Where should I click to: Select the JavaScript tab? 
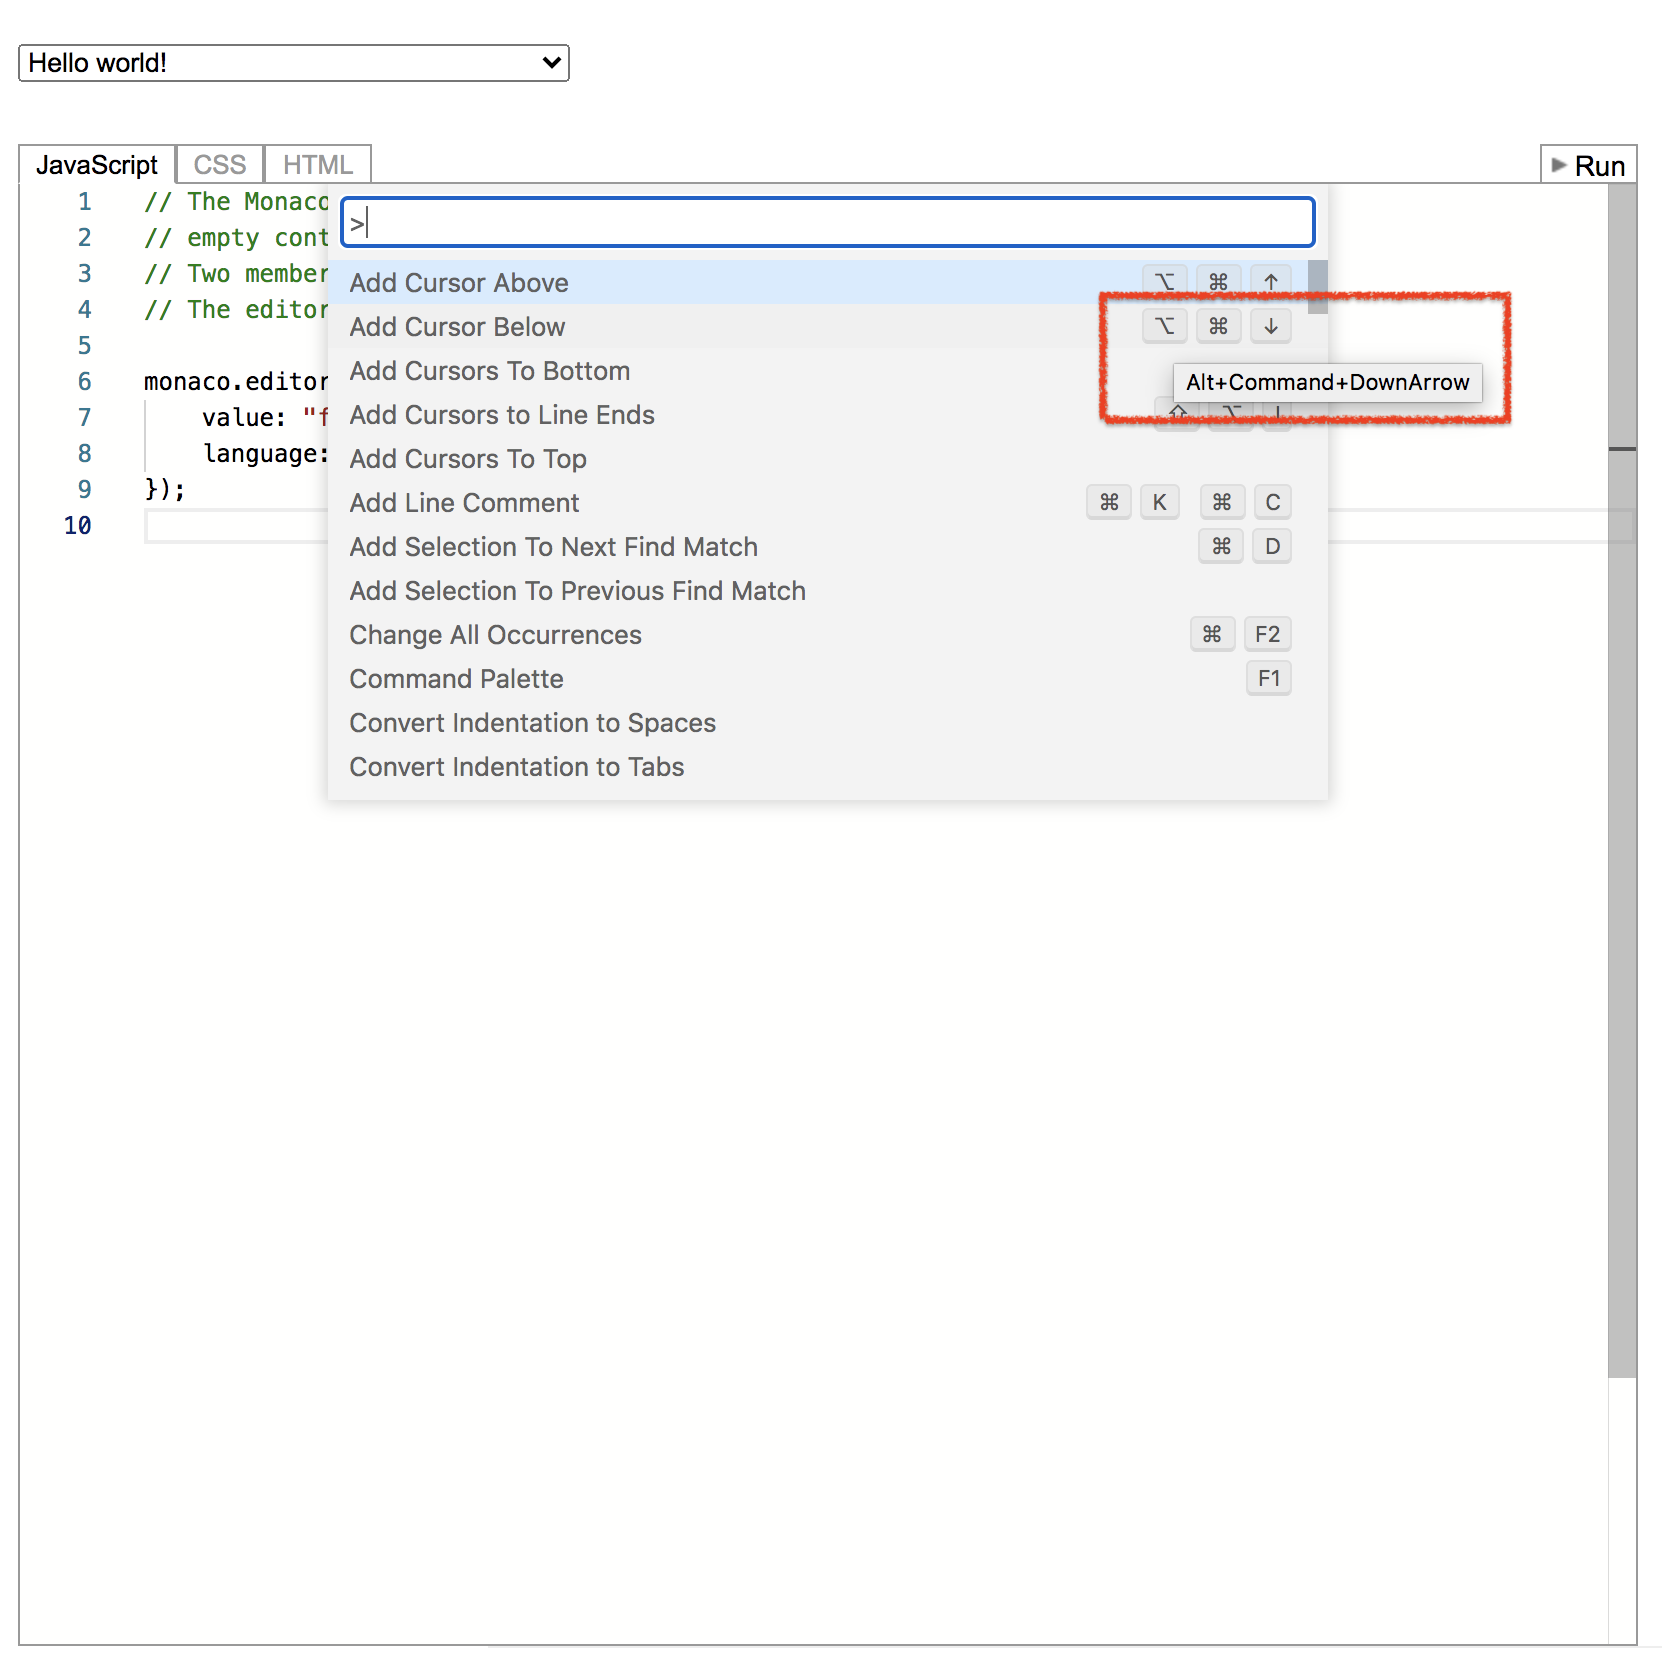97,163
